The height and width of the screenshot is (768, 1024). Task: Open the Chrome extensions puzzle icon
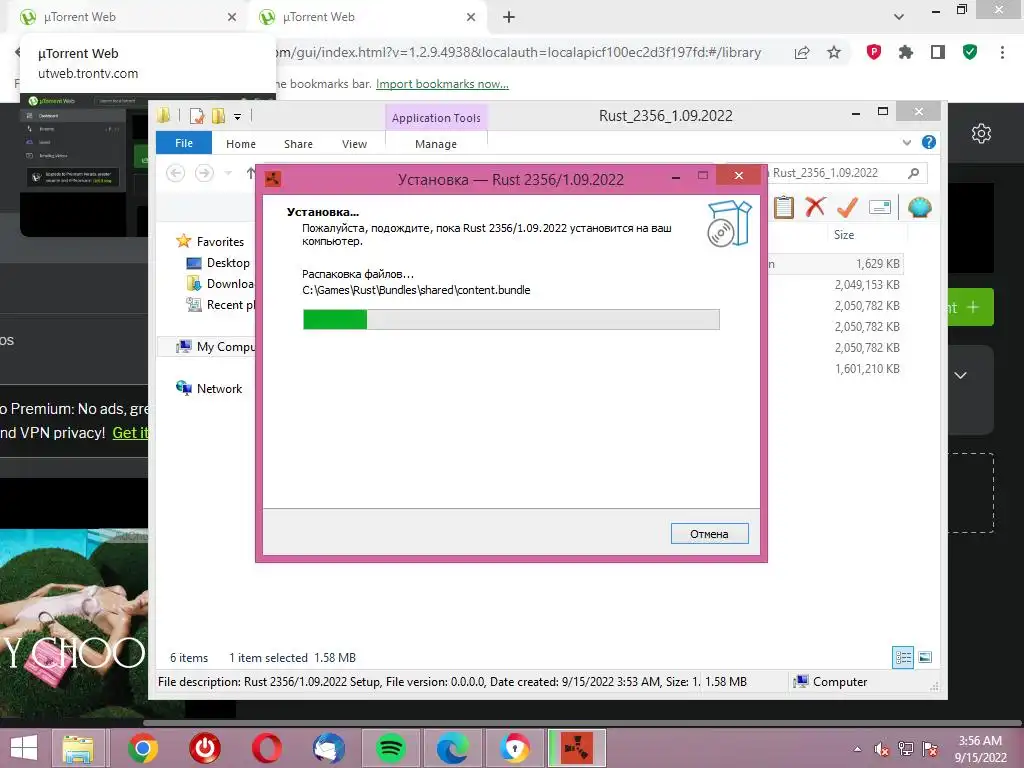[x=906, y=52]
